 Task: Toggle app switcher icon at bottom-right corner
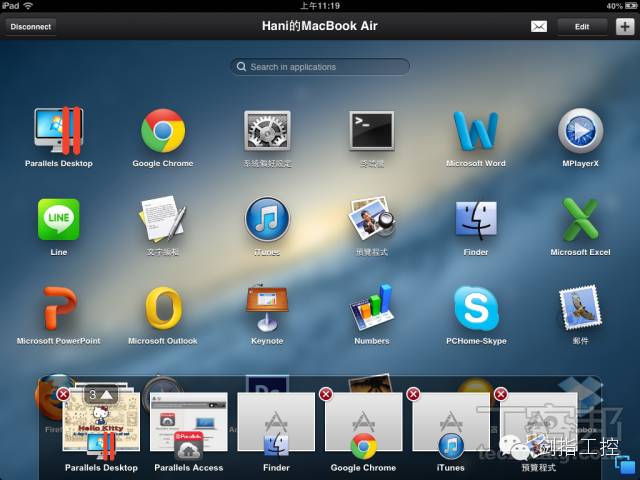coord(624,466)
